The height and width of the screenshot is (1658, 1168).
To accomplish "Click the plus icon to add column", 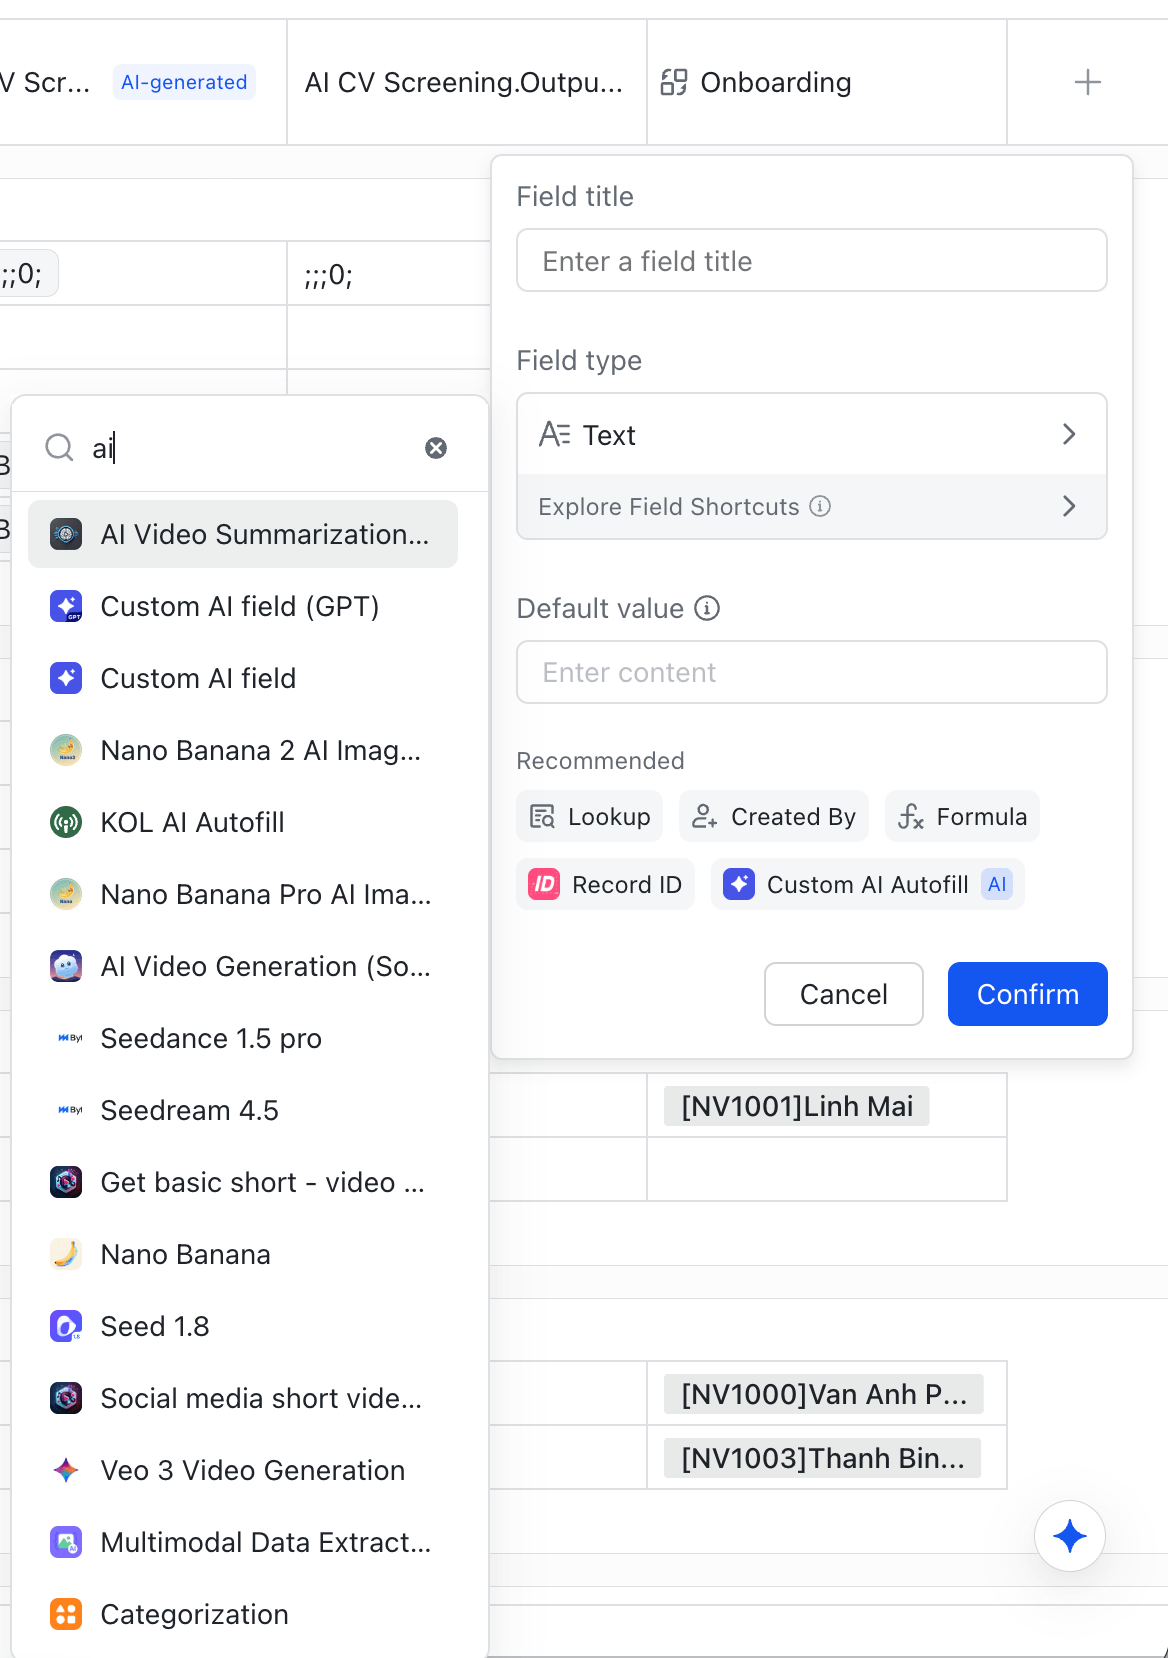I will click(x=1088, y=82).
